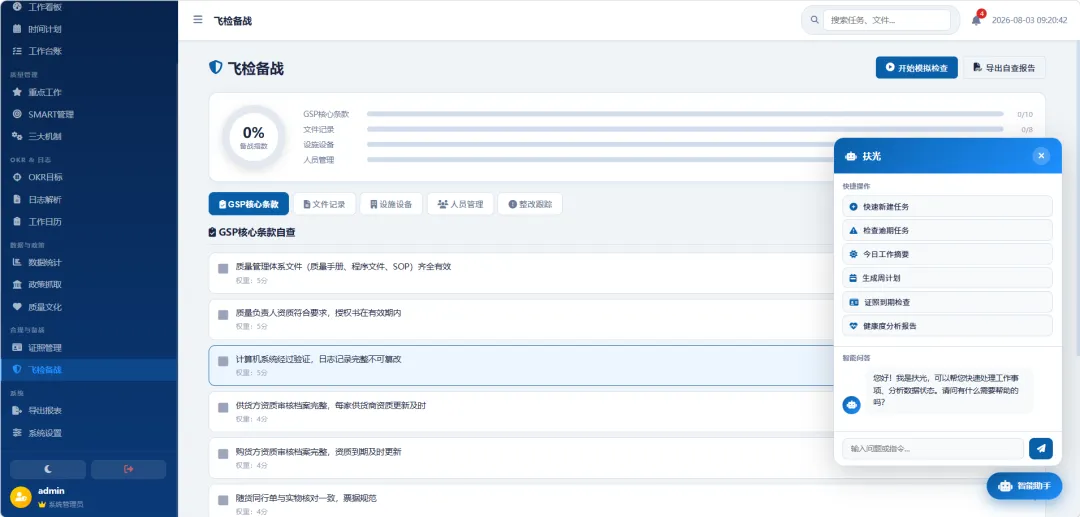This screenshot has height=517, width=1080.
Task: Choose 检查逾期任务 quick action
Action: click(947, 230)
